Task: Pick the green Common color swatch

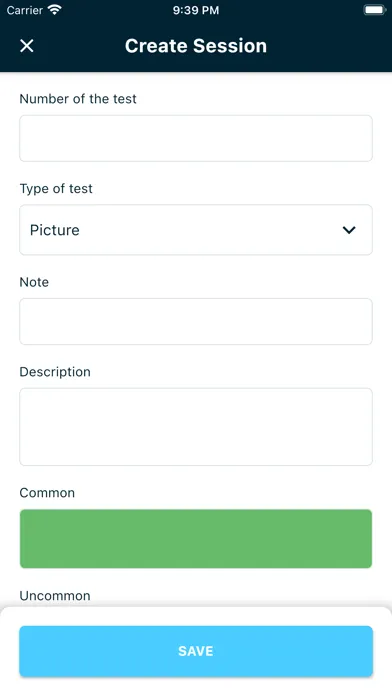Action: coord(196,538)
